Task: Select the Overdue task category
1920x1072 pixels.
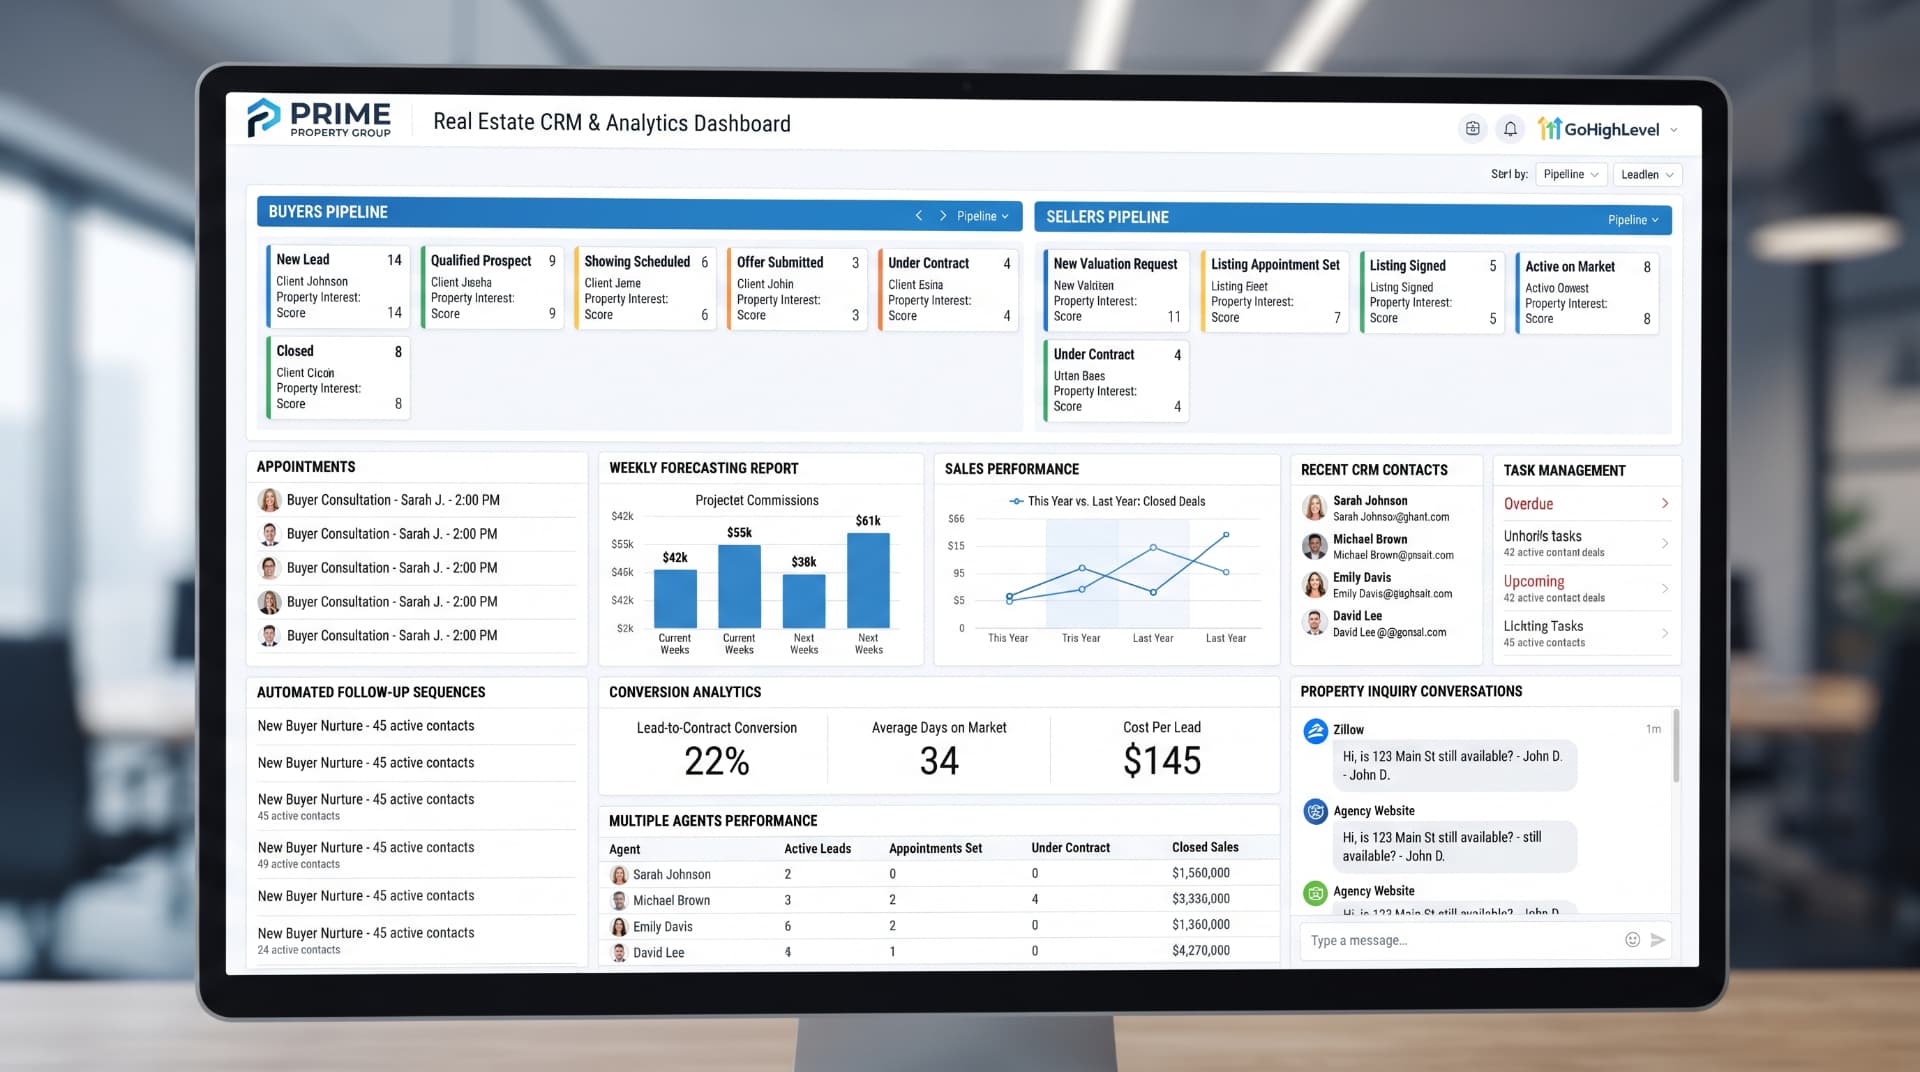Action: [x=1586, y=504]
